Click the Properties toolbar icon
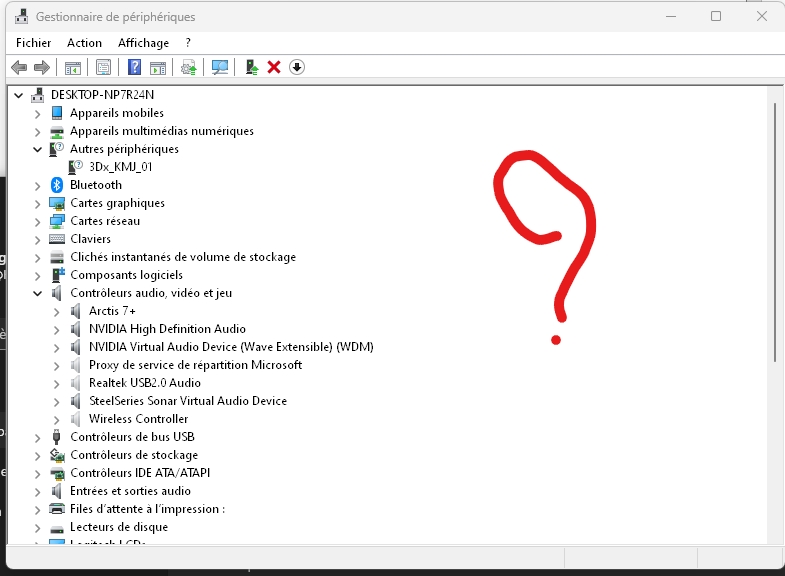Viewport: 785px width, 576px height. coord(103,67)
